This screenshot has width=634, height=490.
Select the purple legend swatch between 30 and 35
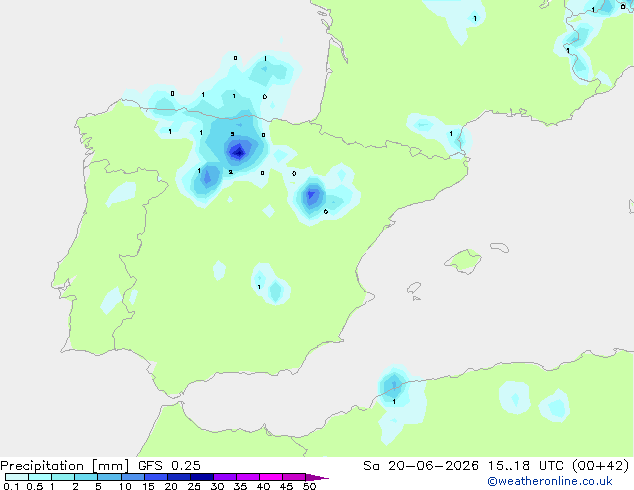224,477
